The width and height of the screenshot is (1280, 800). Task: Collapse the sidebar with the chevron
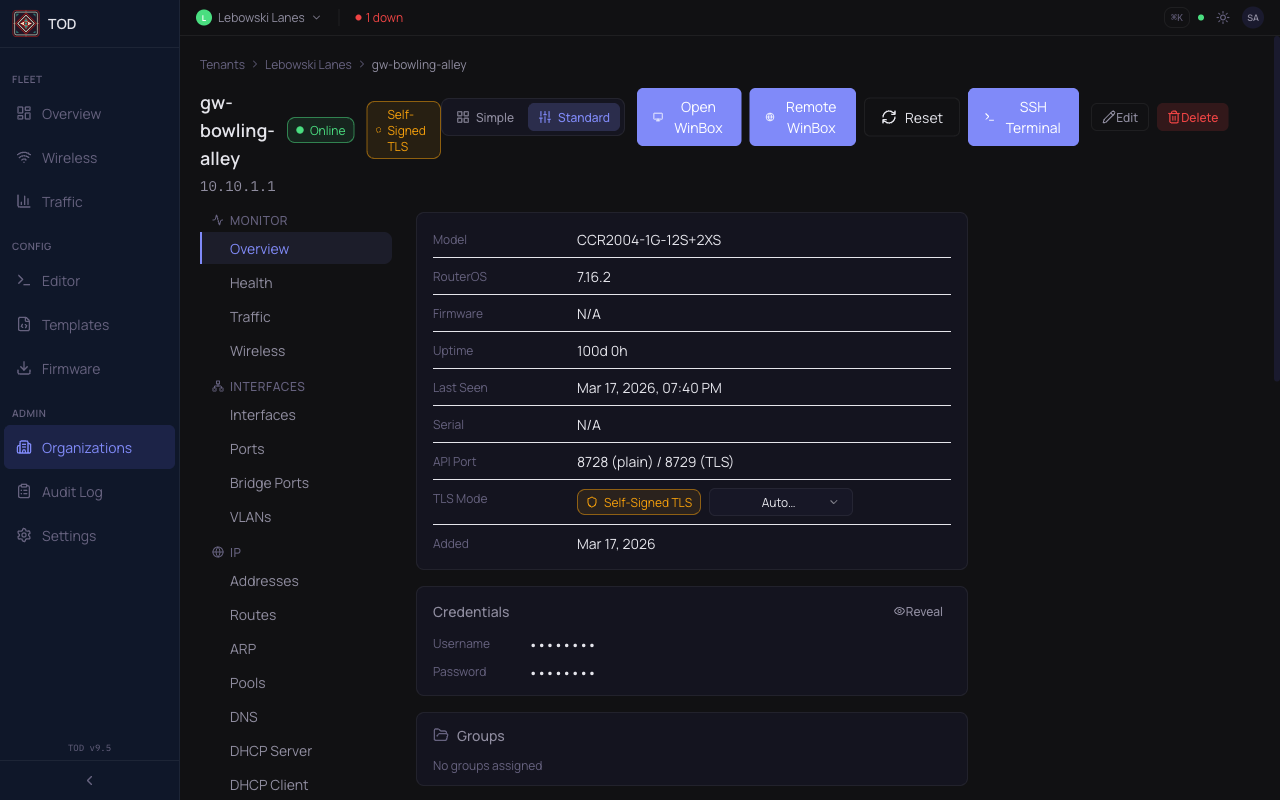(89, 780)
